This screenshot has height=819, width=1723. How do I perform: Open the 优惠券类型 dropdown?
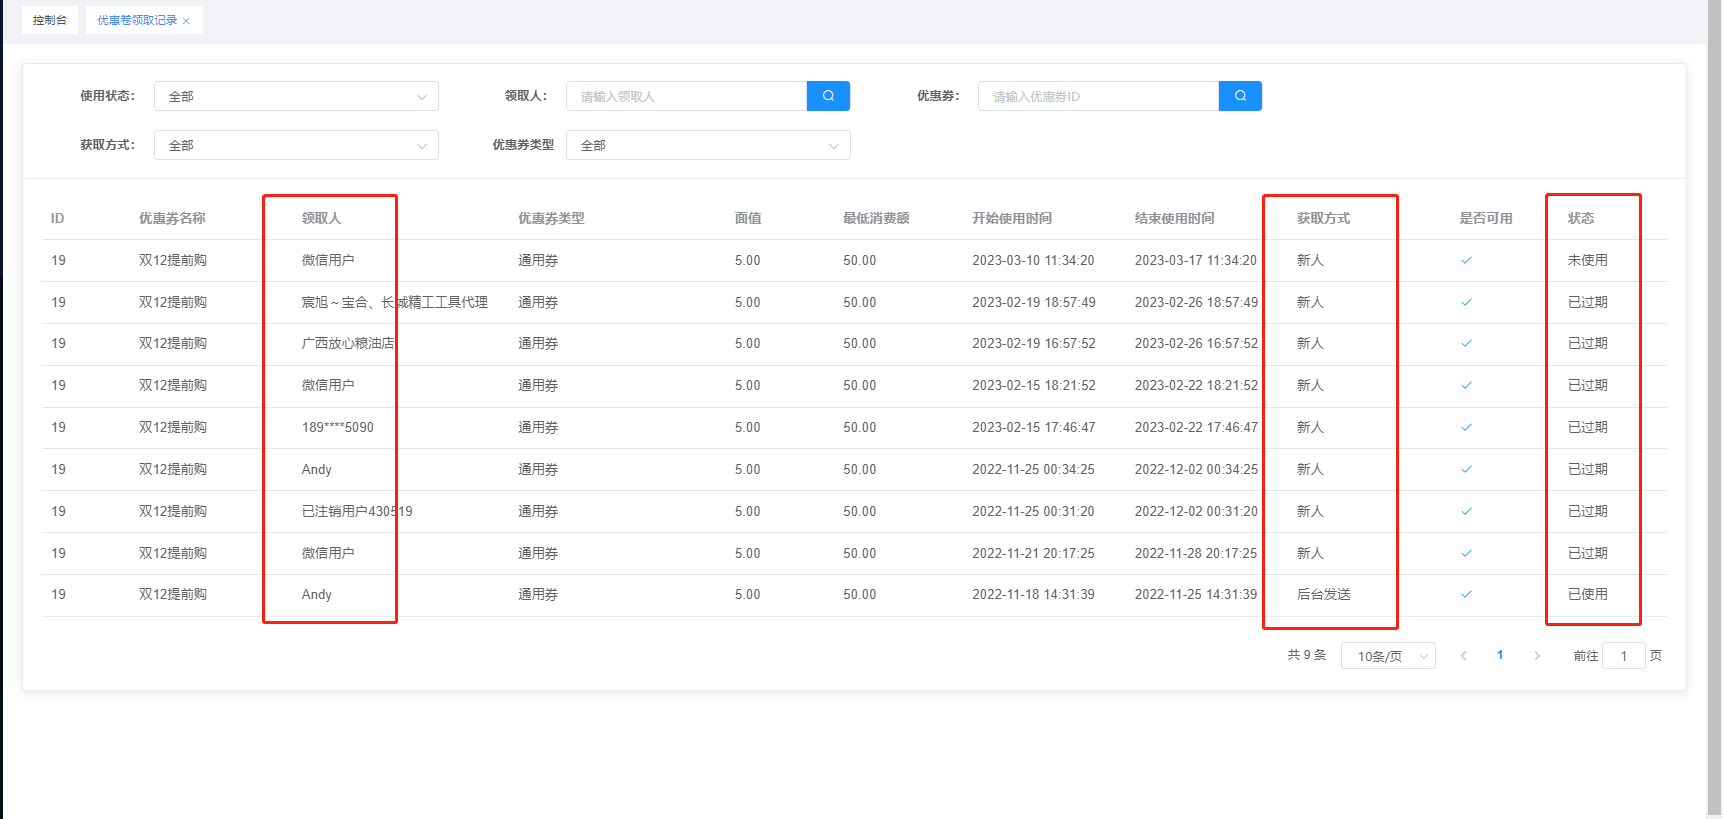(708, 146)
